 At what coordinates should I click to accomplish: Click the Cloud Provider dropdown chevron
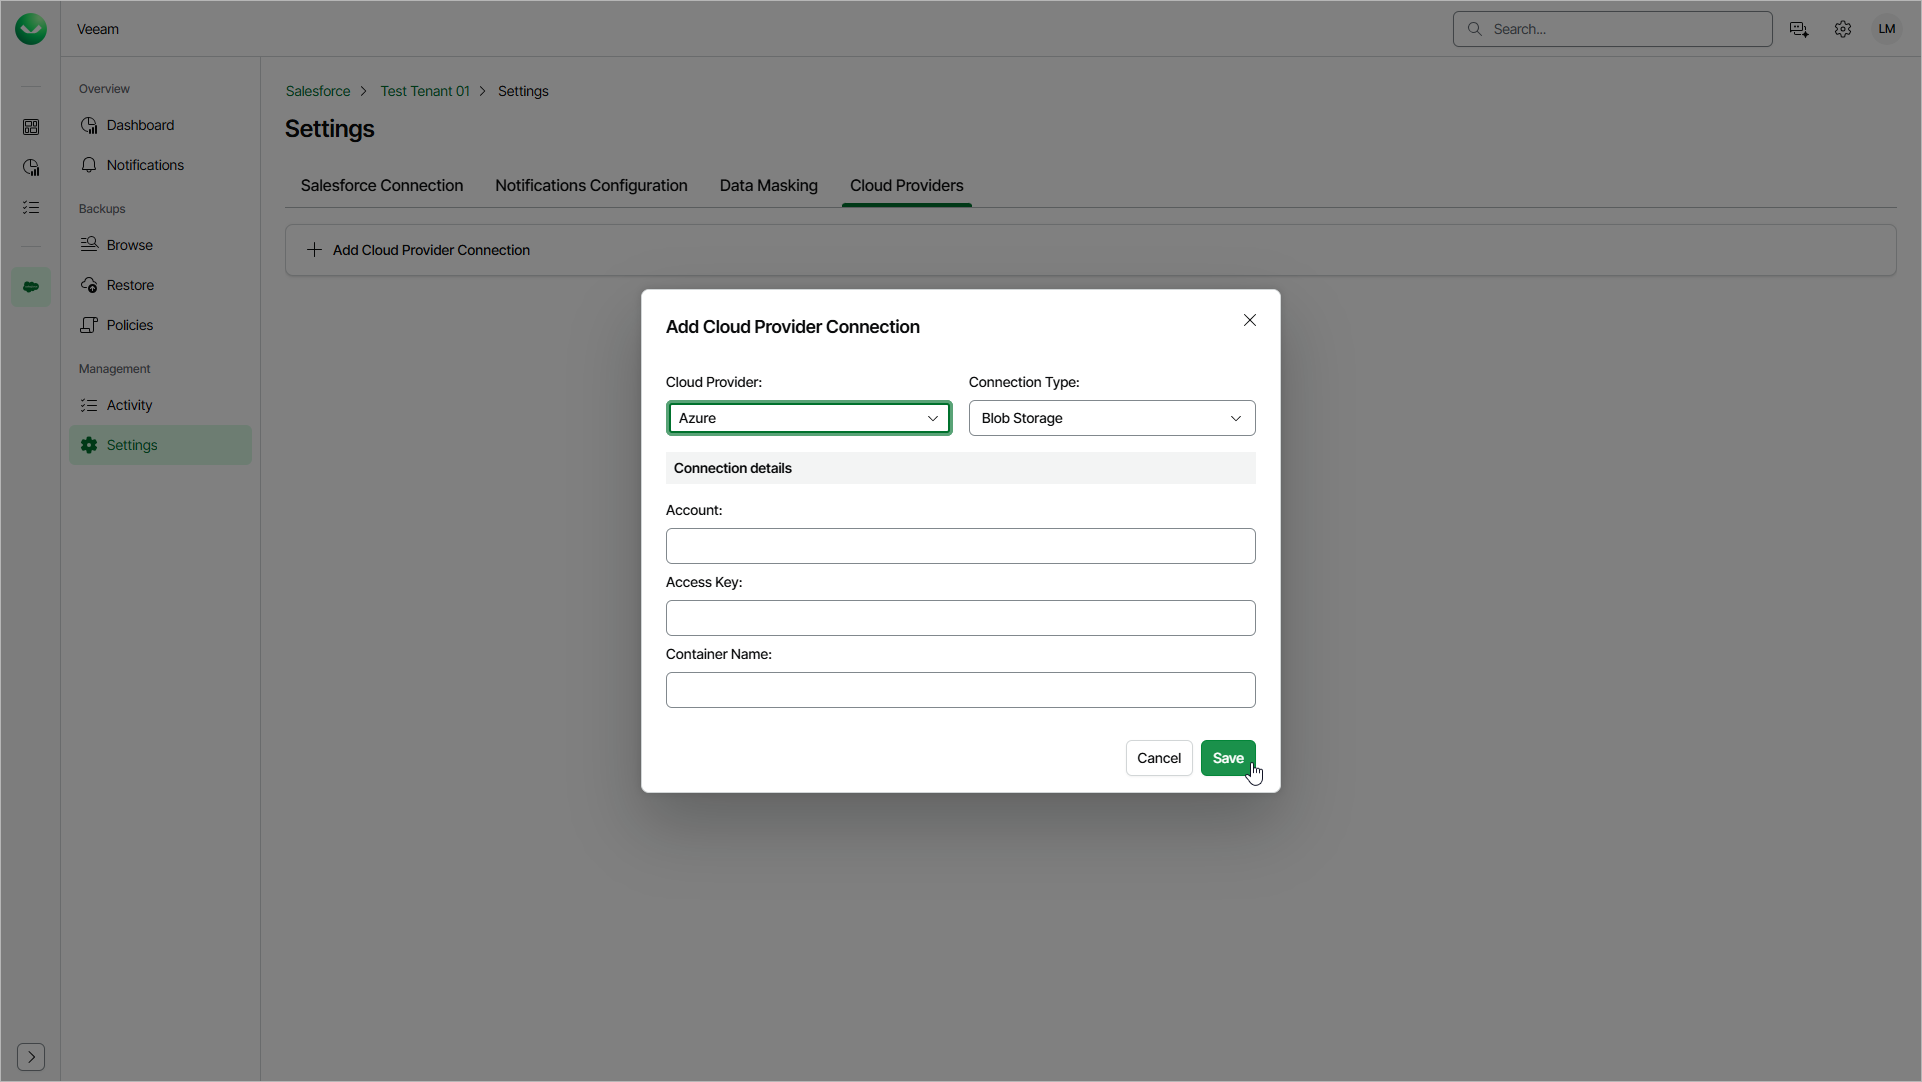[933, 418]
